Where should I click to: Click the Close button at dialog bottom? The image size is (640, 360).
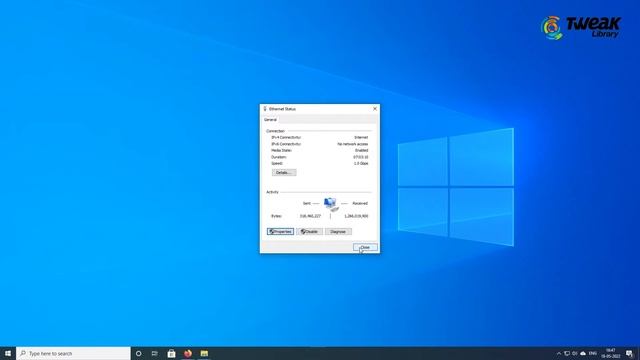click(365, 247)
